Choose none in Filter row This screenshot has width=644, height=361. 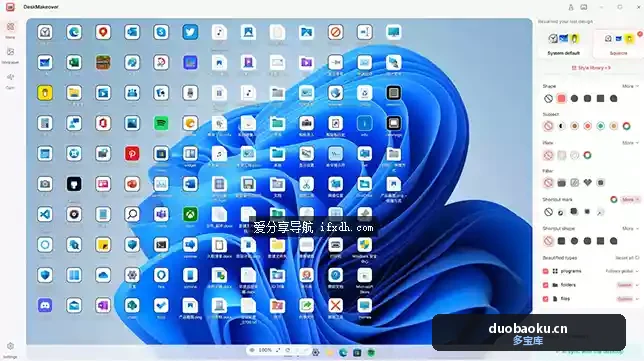point(548,183)
